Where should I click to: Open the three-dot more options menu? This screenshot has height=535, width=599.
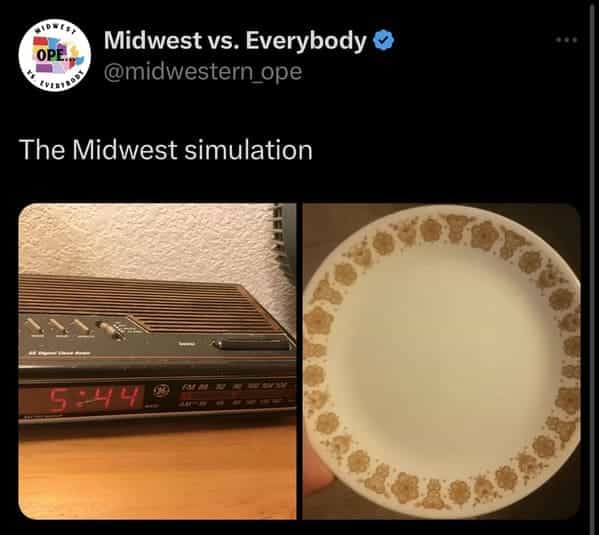pos(567,40)
